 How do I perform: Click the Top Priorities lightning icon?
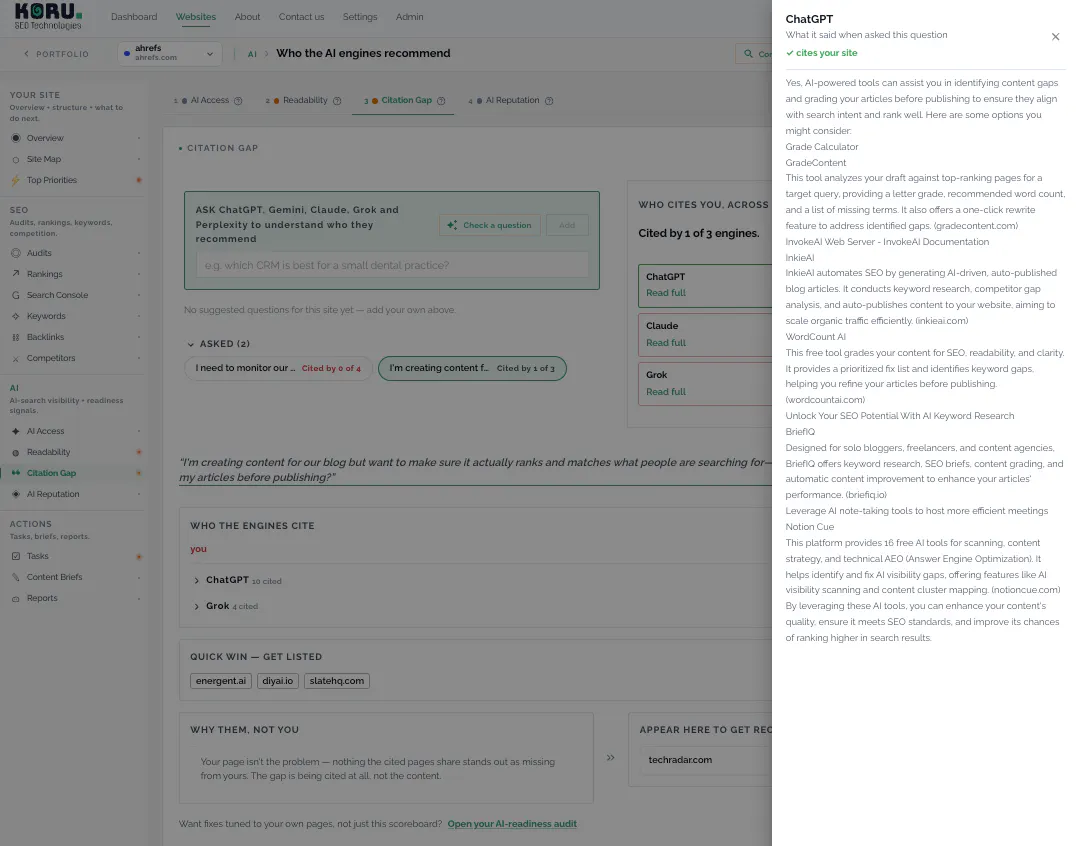[16, 180]
